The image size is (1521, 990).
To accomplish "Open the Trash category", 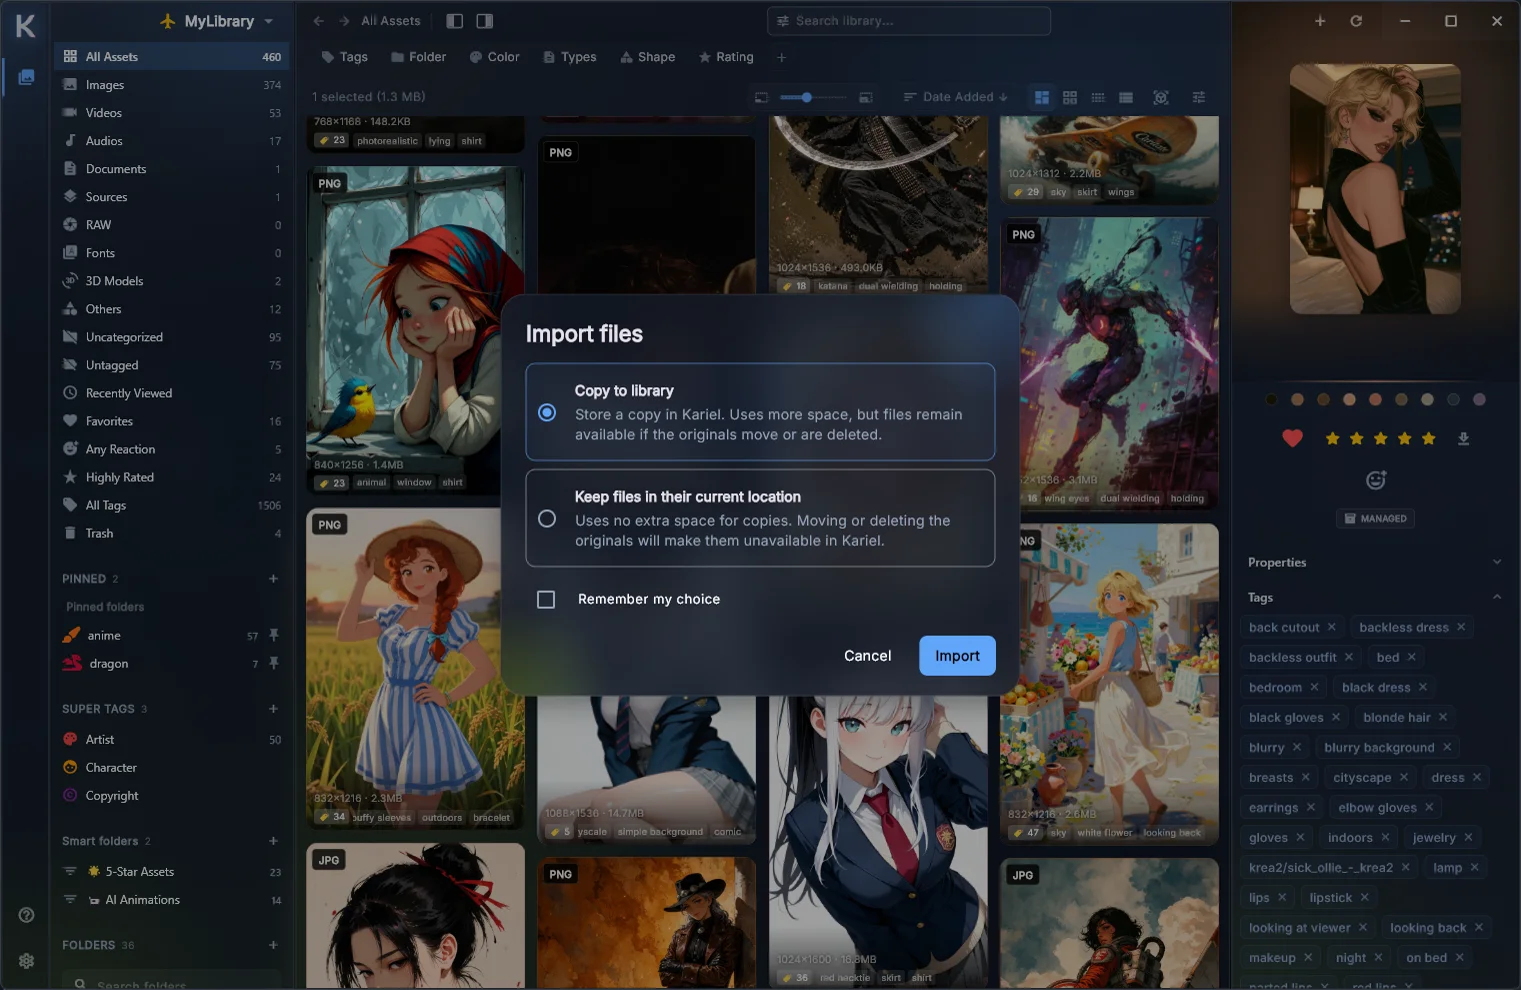I will pos(171,533).
